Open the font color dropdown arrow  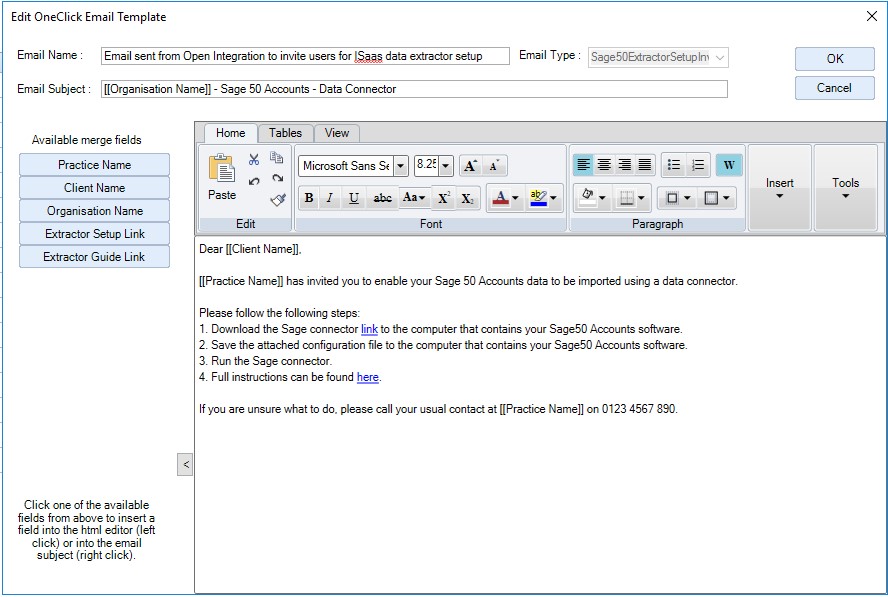515,198
